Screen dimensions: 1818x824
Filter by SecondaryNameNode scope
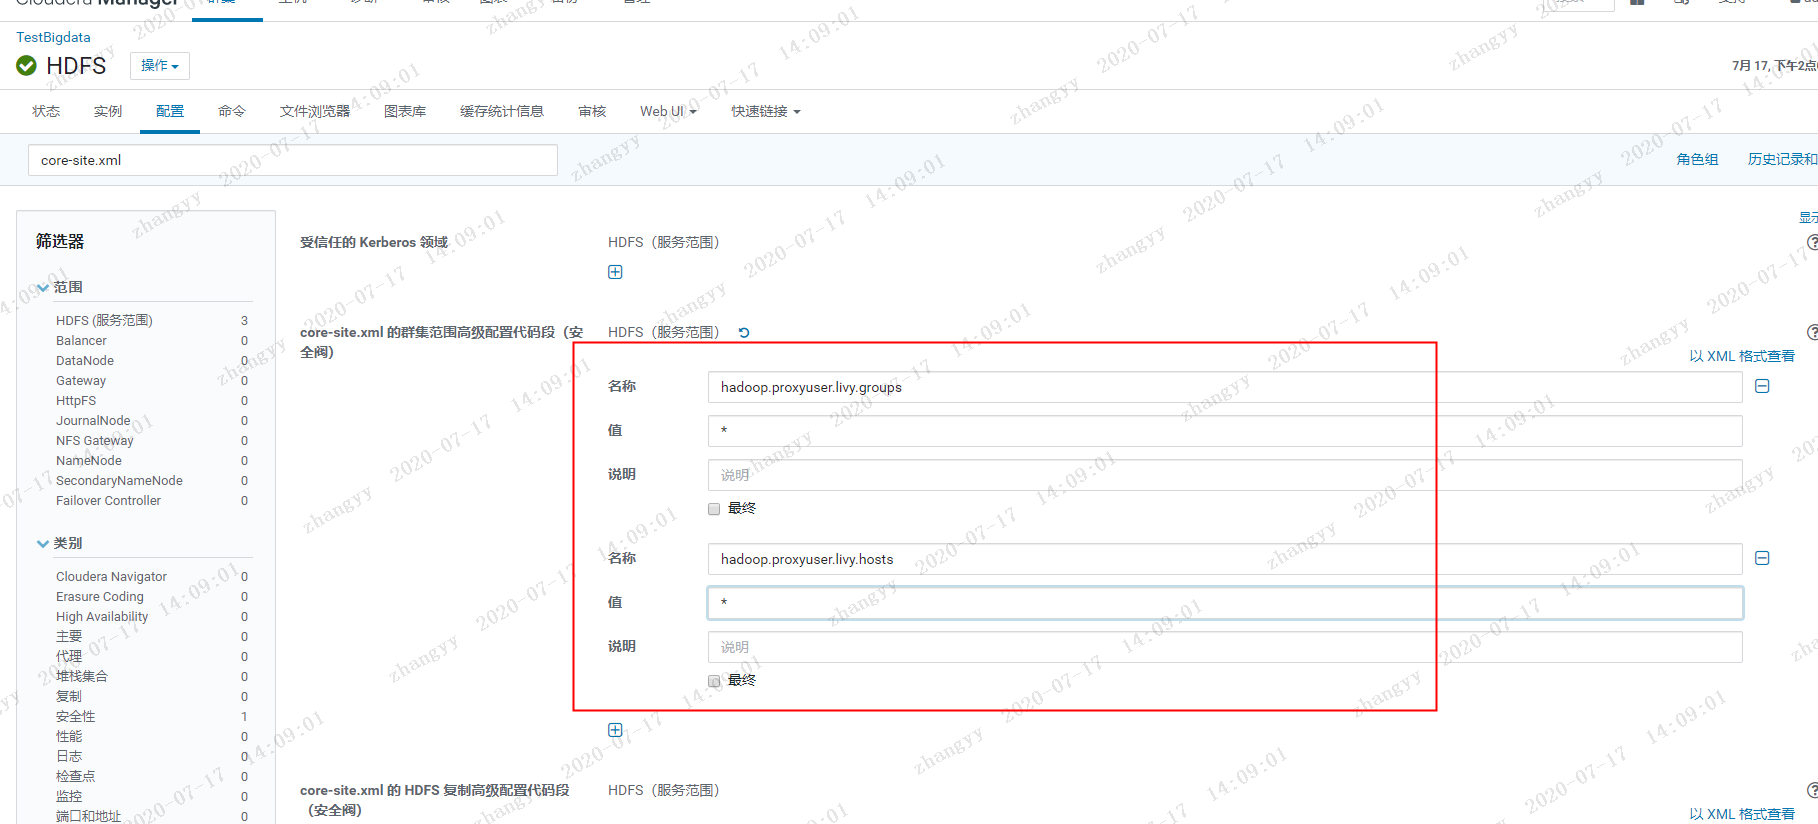click(x=119, y=481)
